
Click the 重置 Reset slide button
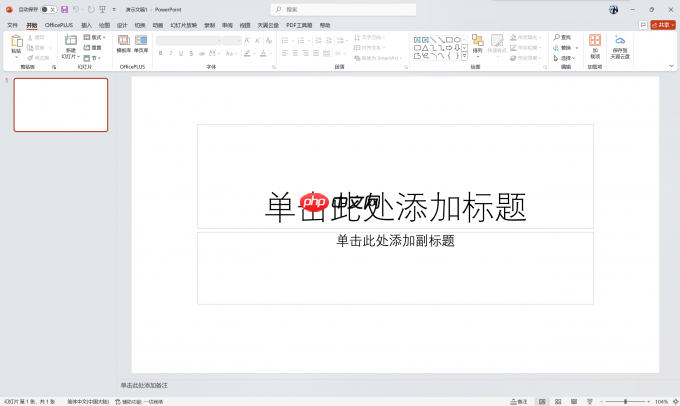click(92, 48)
